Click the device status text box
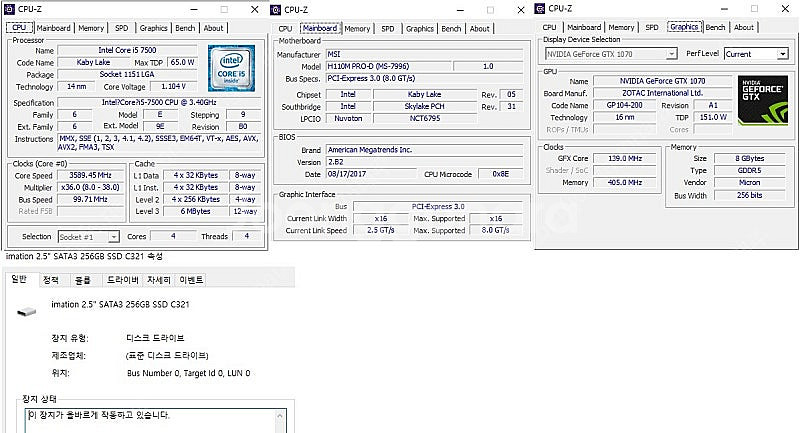 coord(156,421)
